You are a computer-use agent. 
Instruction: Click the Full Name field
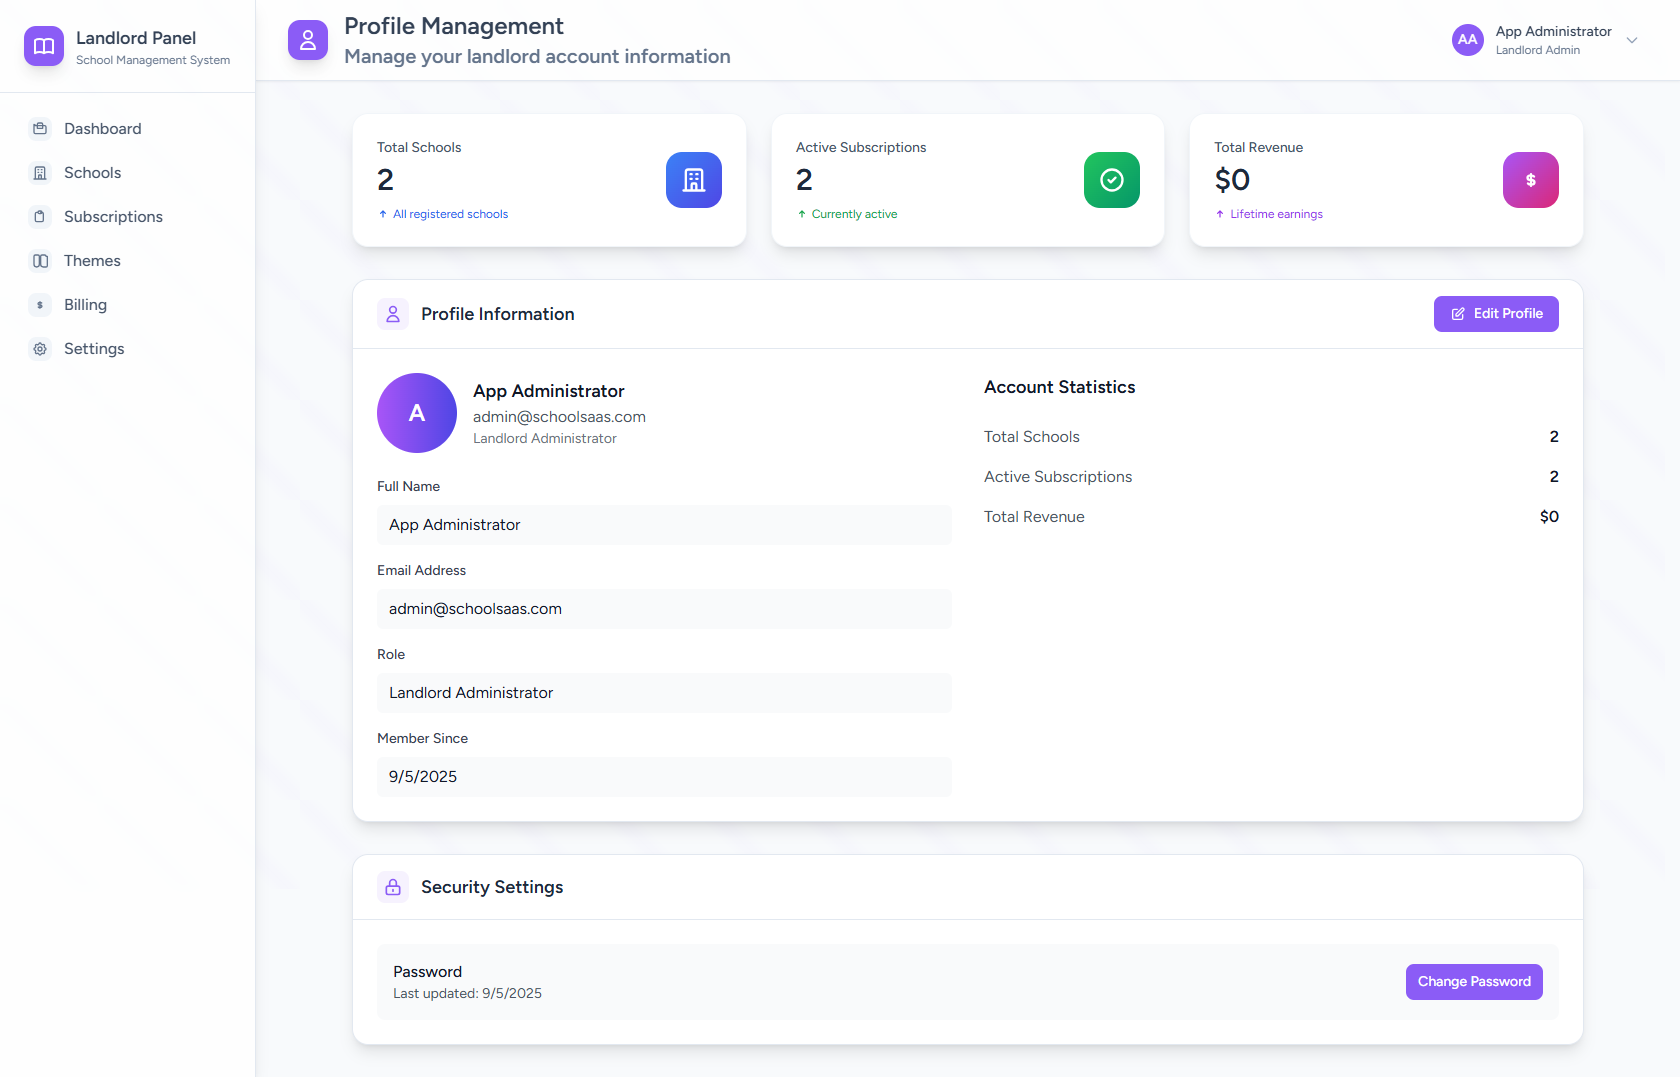tap(664, 525)
